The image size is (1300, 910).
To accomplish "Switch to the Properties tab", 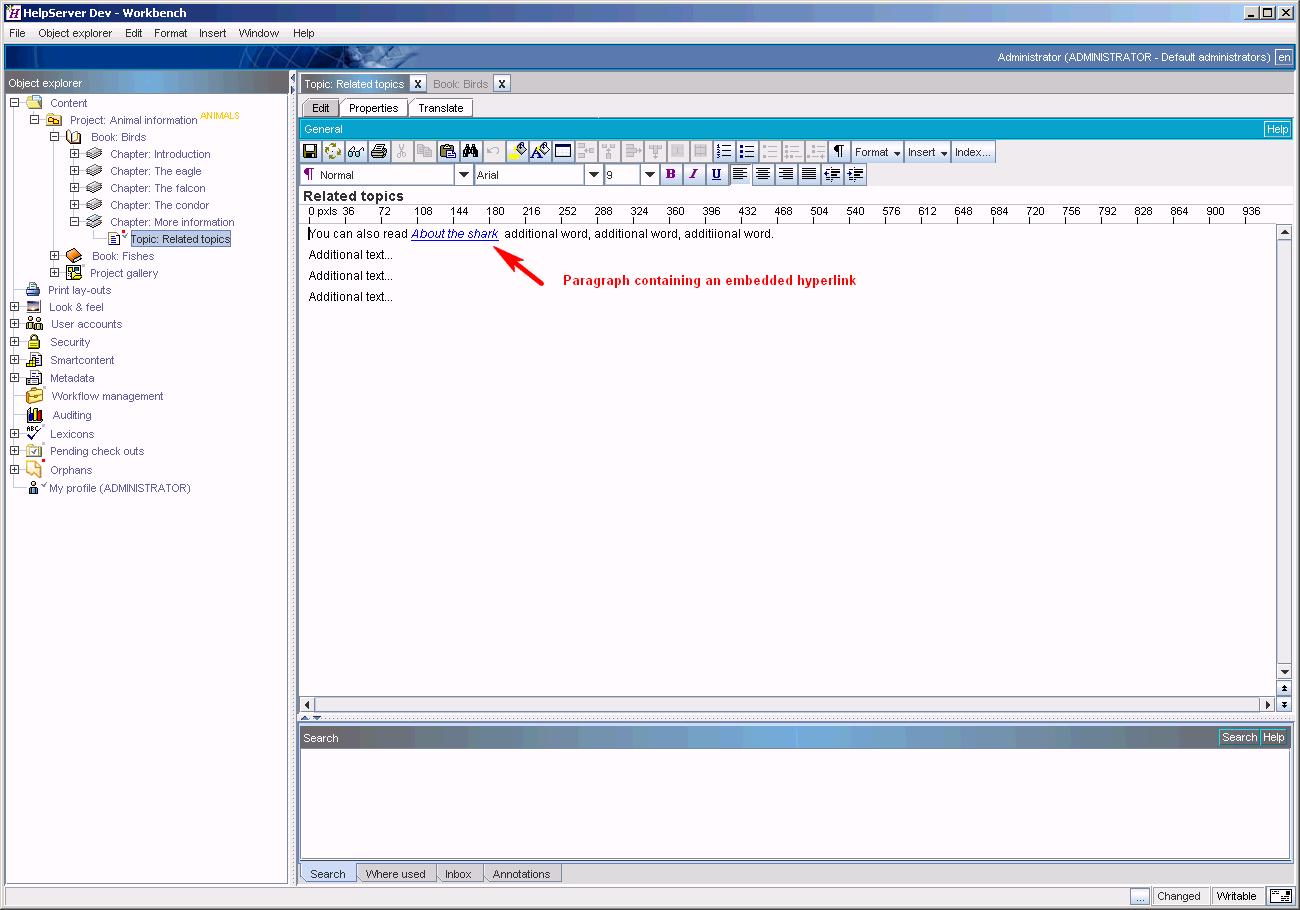I will coord(374,108).
